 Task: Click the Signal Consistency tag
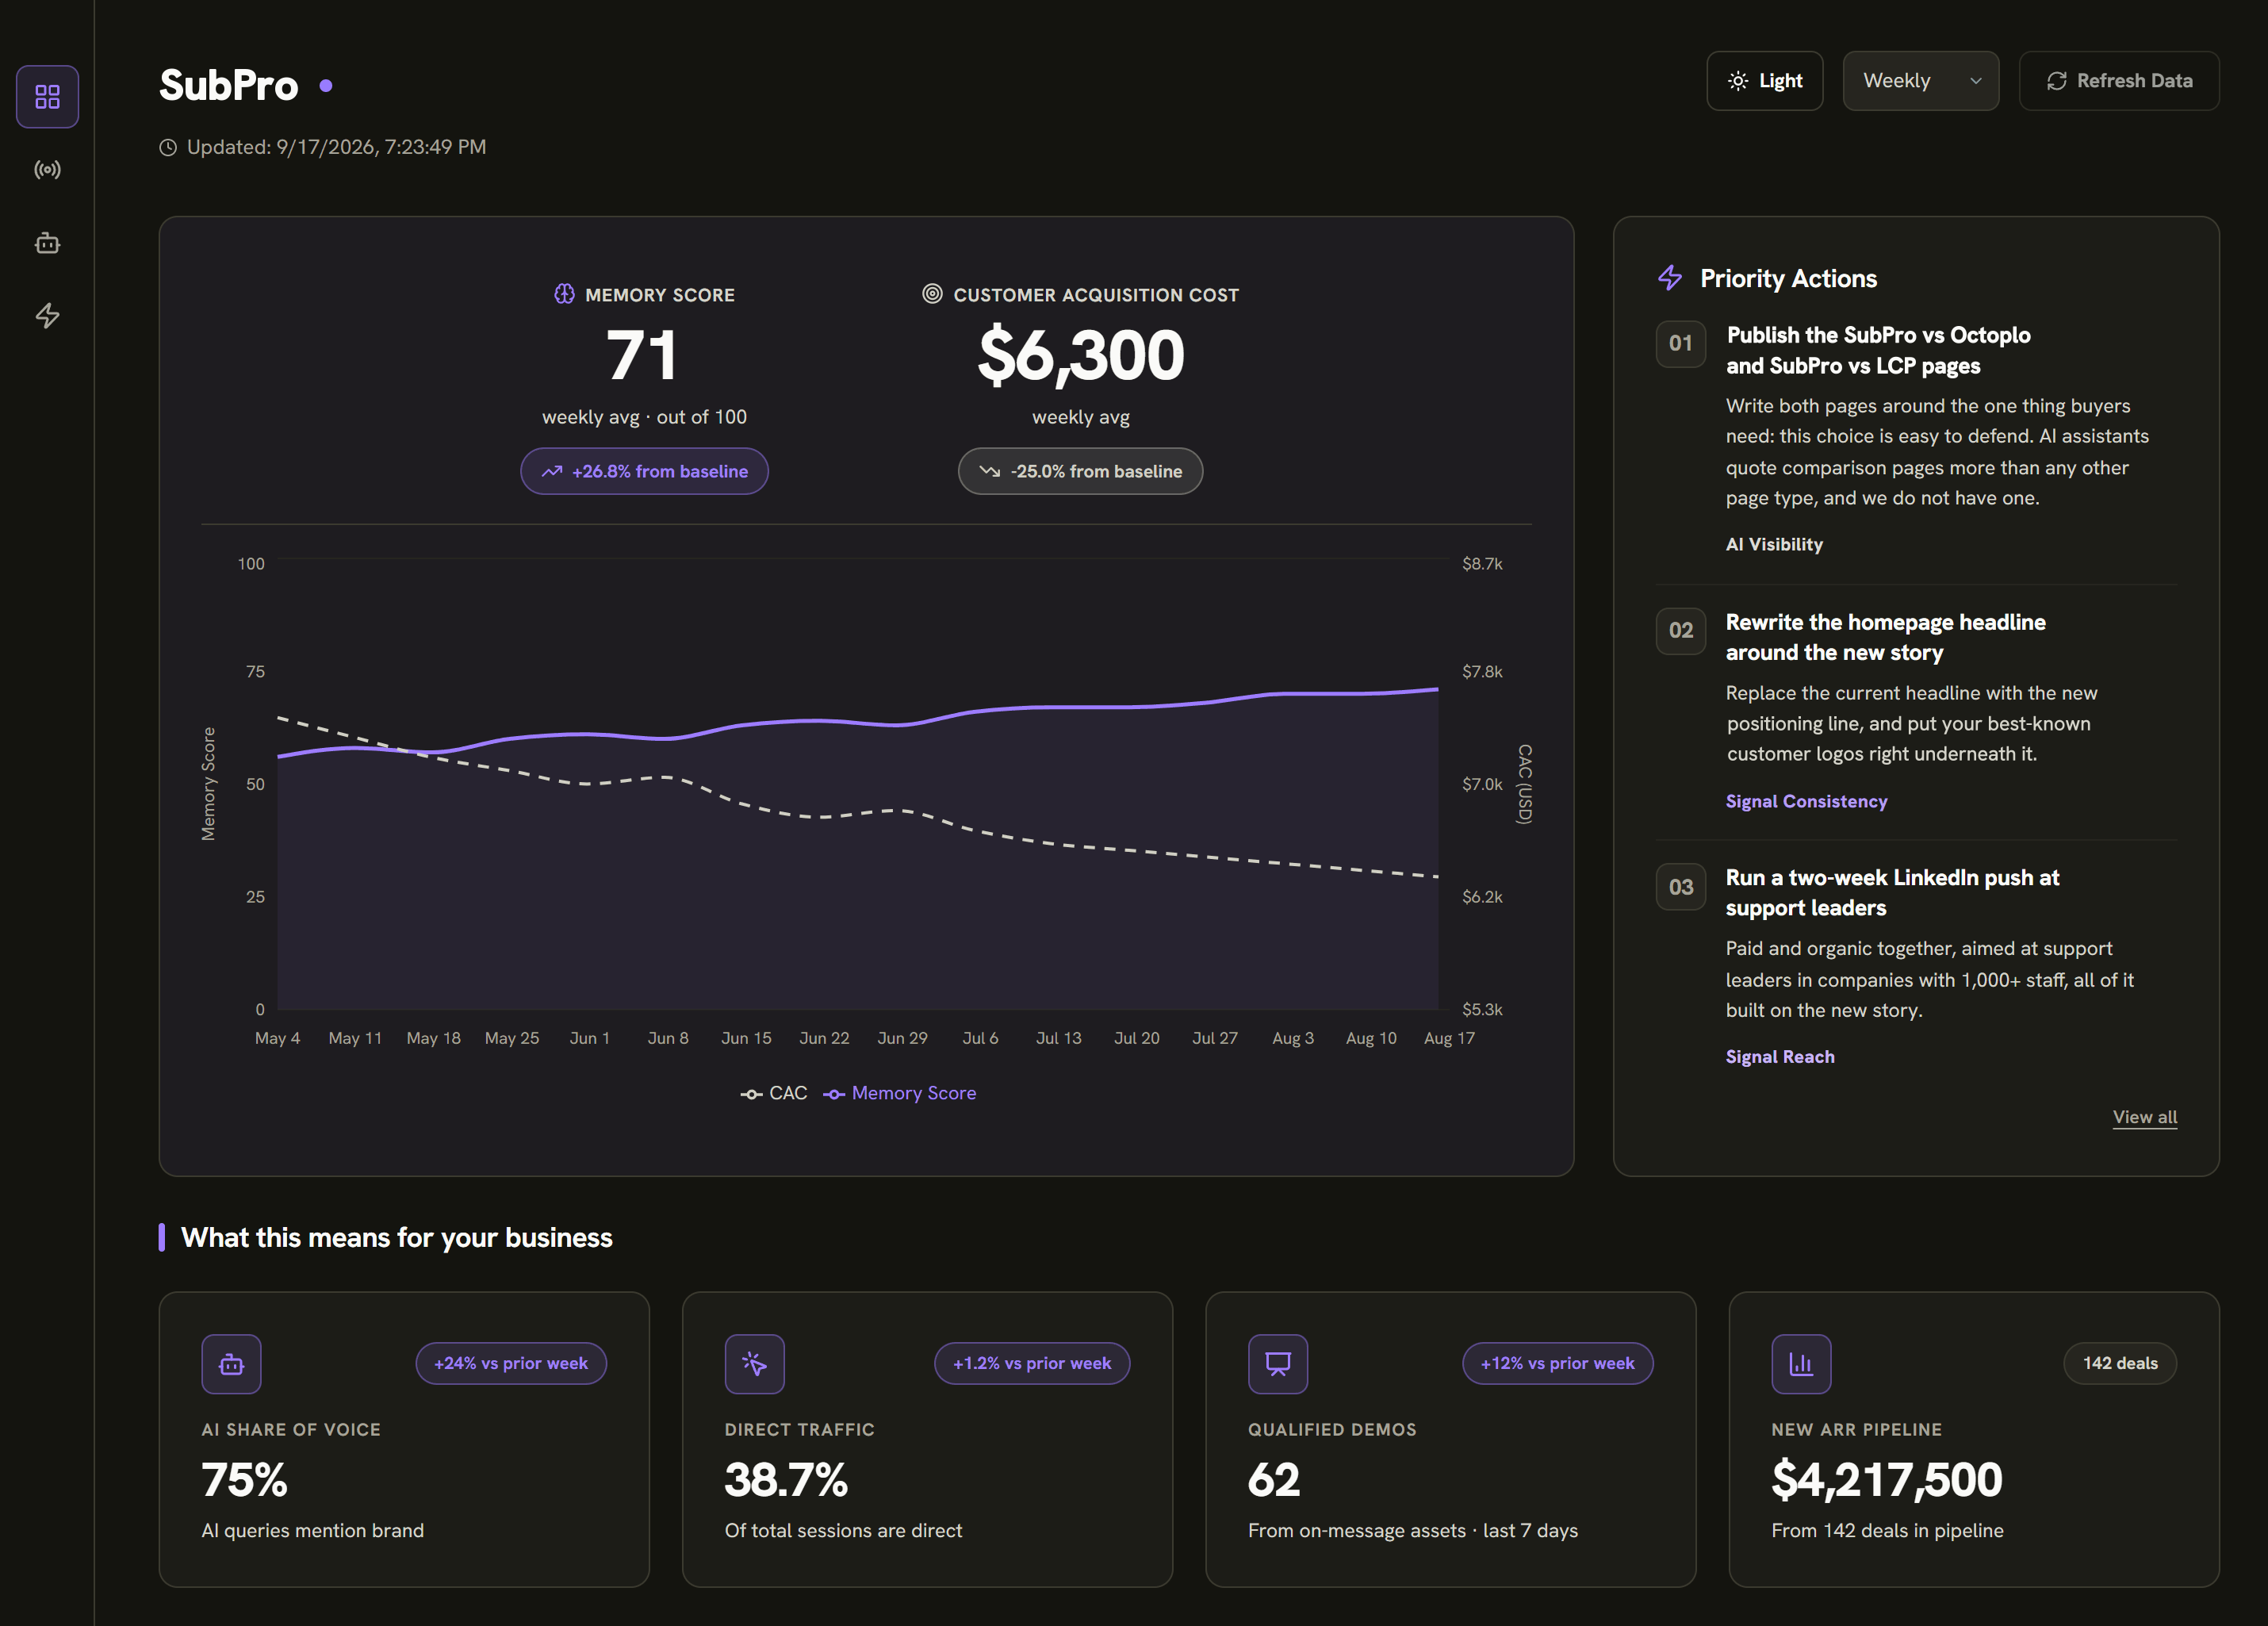click(1806, 801)
